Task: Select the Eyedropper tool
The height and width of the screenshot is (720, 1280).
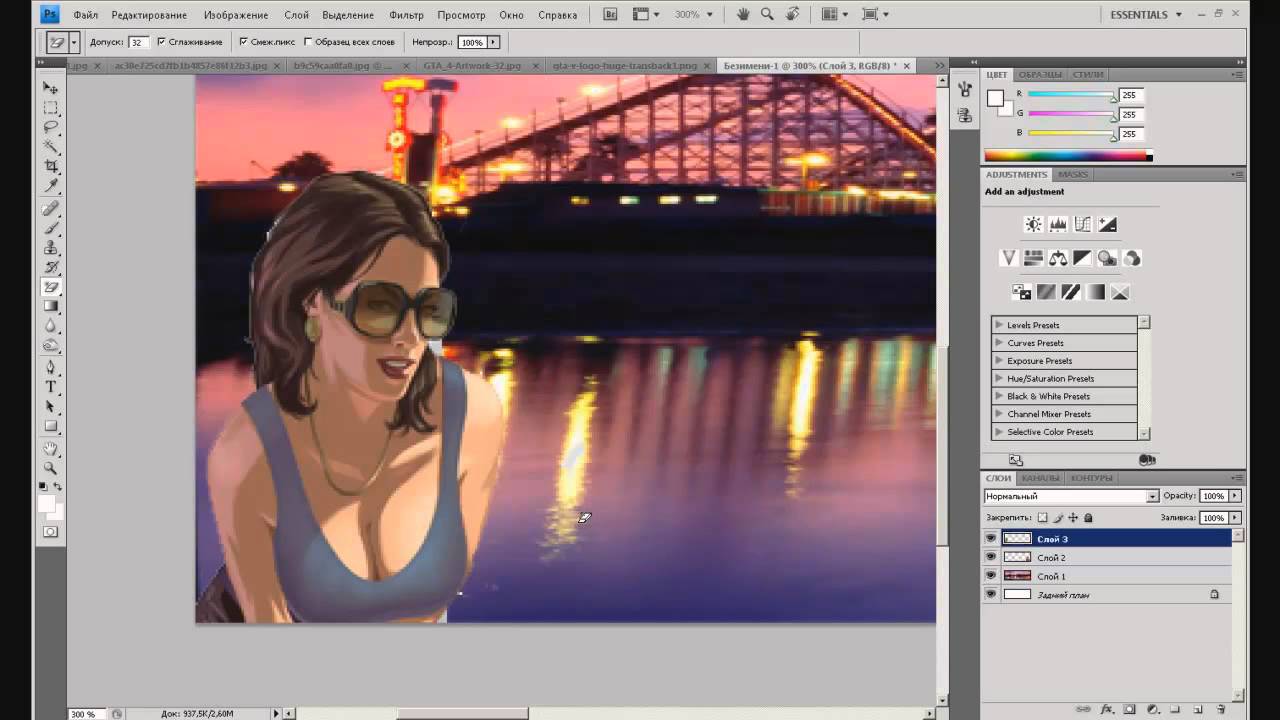Action: coord(51,186)
